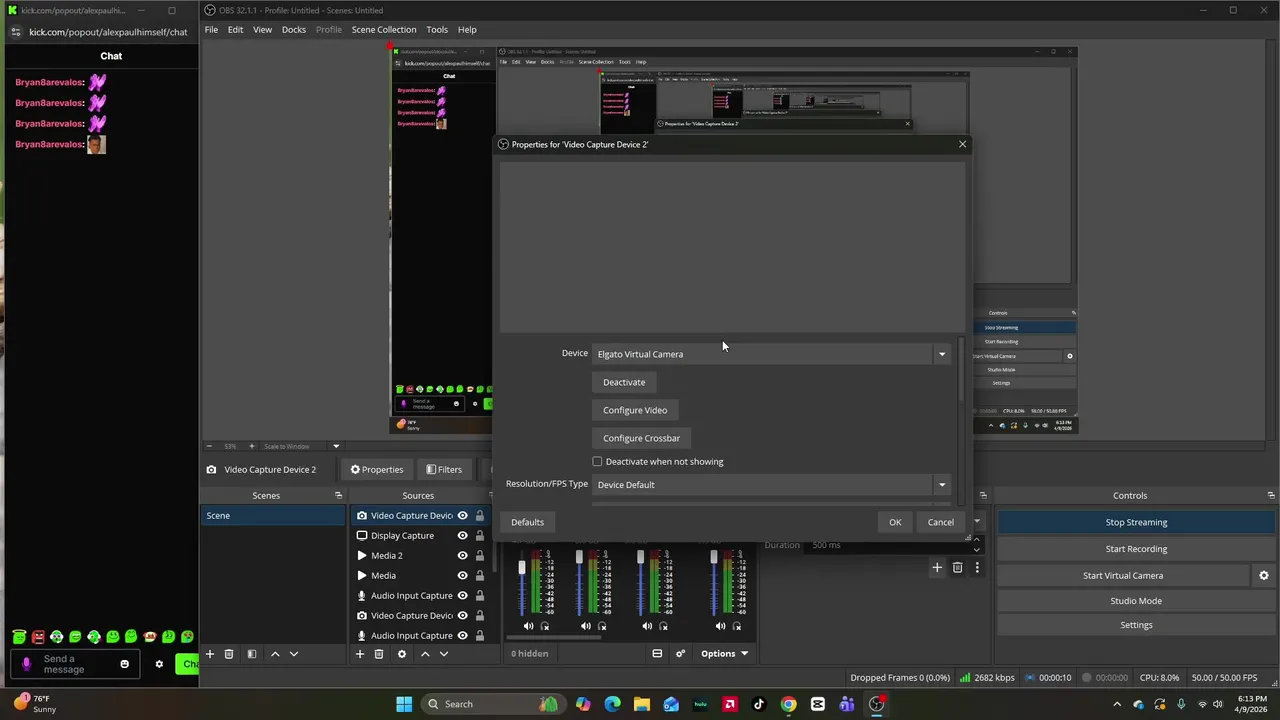Image resolution: width=1280 pixels, height=720 pixels.
Task: Remove selected source with Sources trash icon
Action: [379, 654]
